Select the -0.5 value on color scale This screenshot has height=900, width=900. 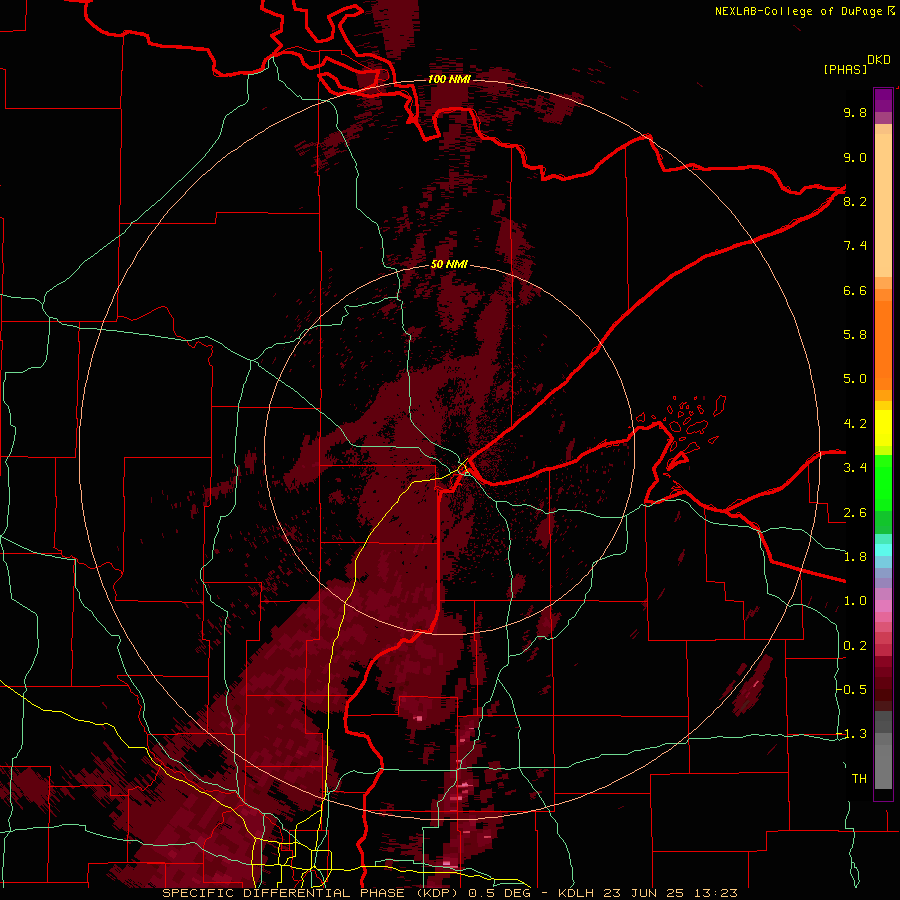click(x=852, y=690)
